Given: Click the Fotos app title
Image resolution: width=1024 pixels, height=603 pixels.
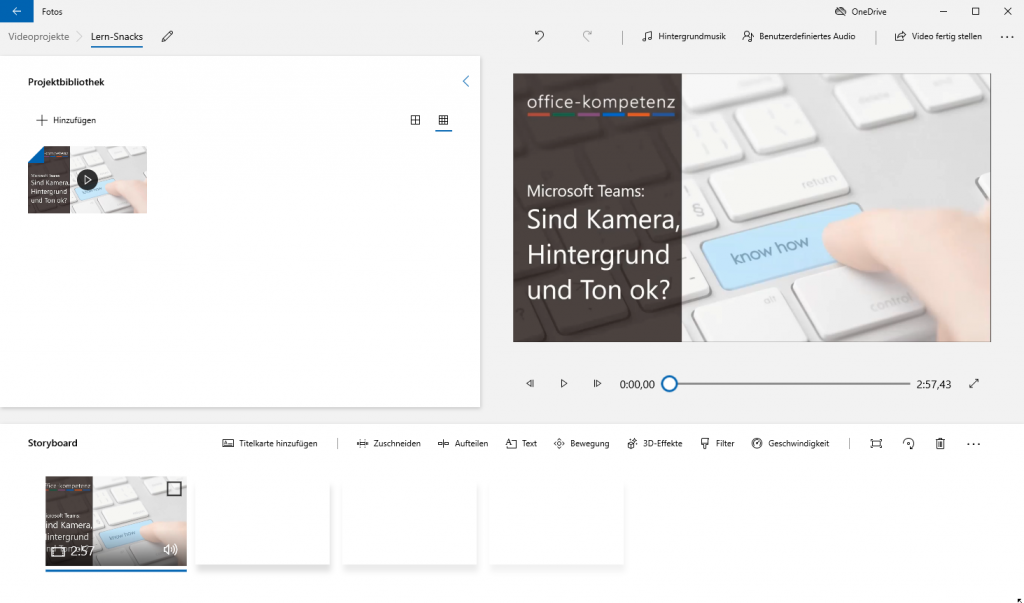Looking at the screenshot, I should 52,11.
